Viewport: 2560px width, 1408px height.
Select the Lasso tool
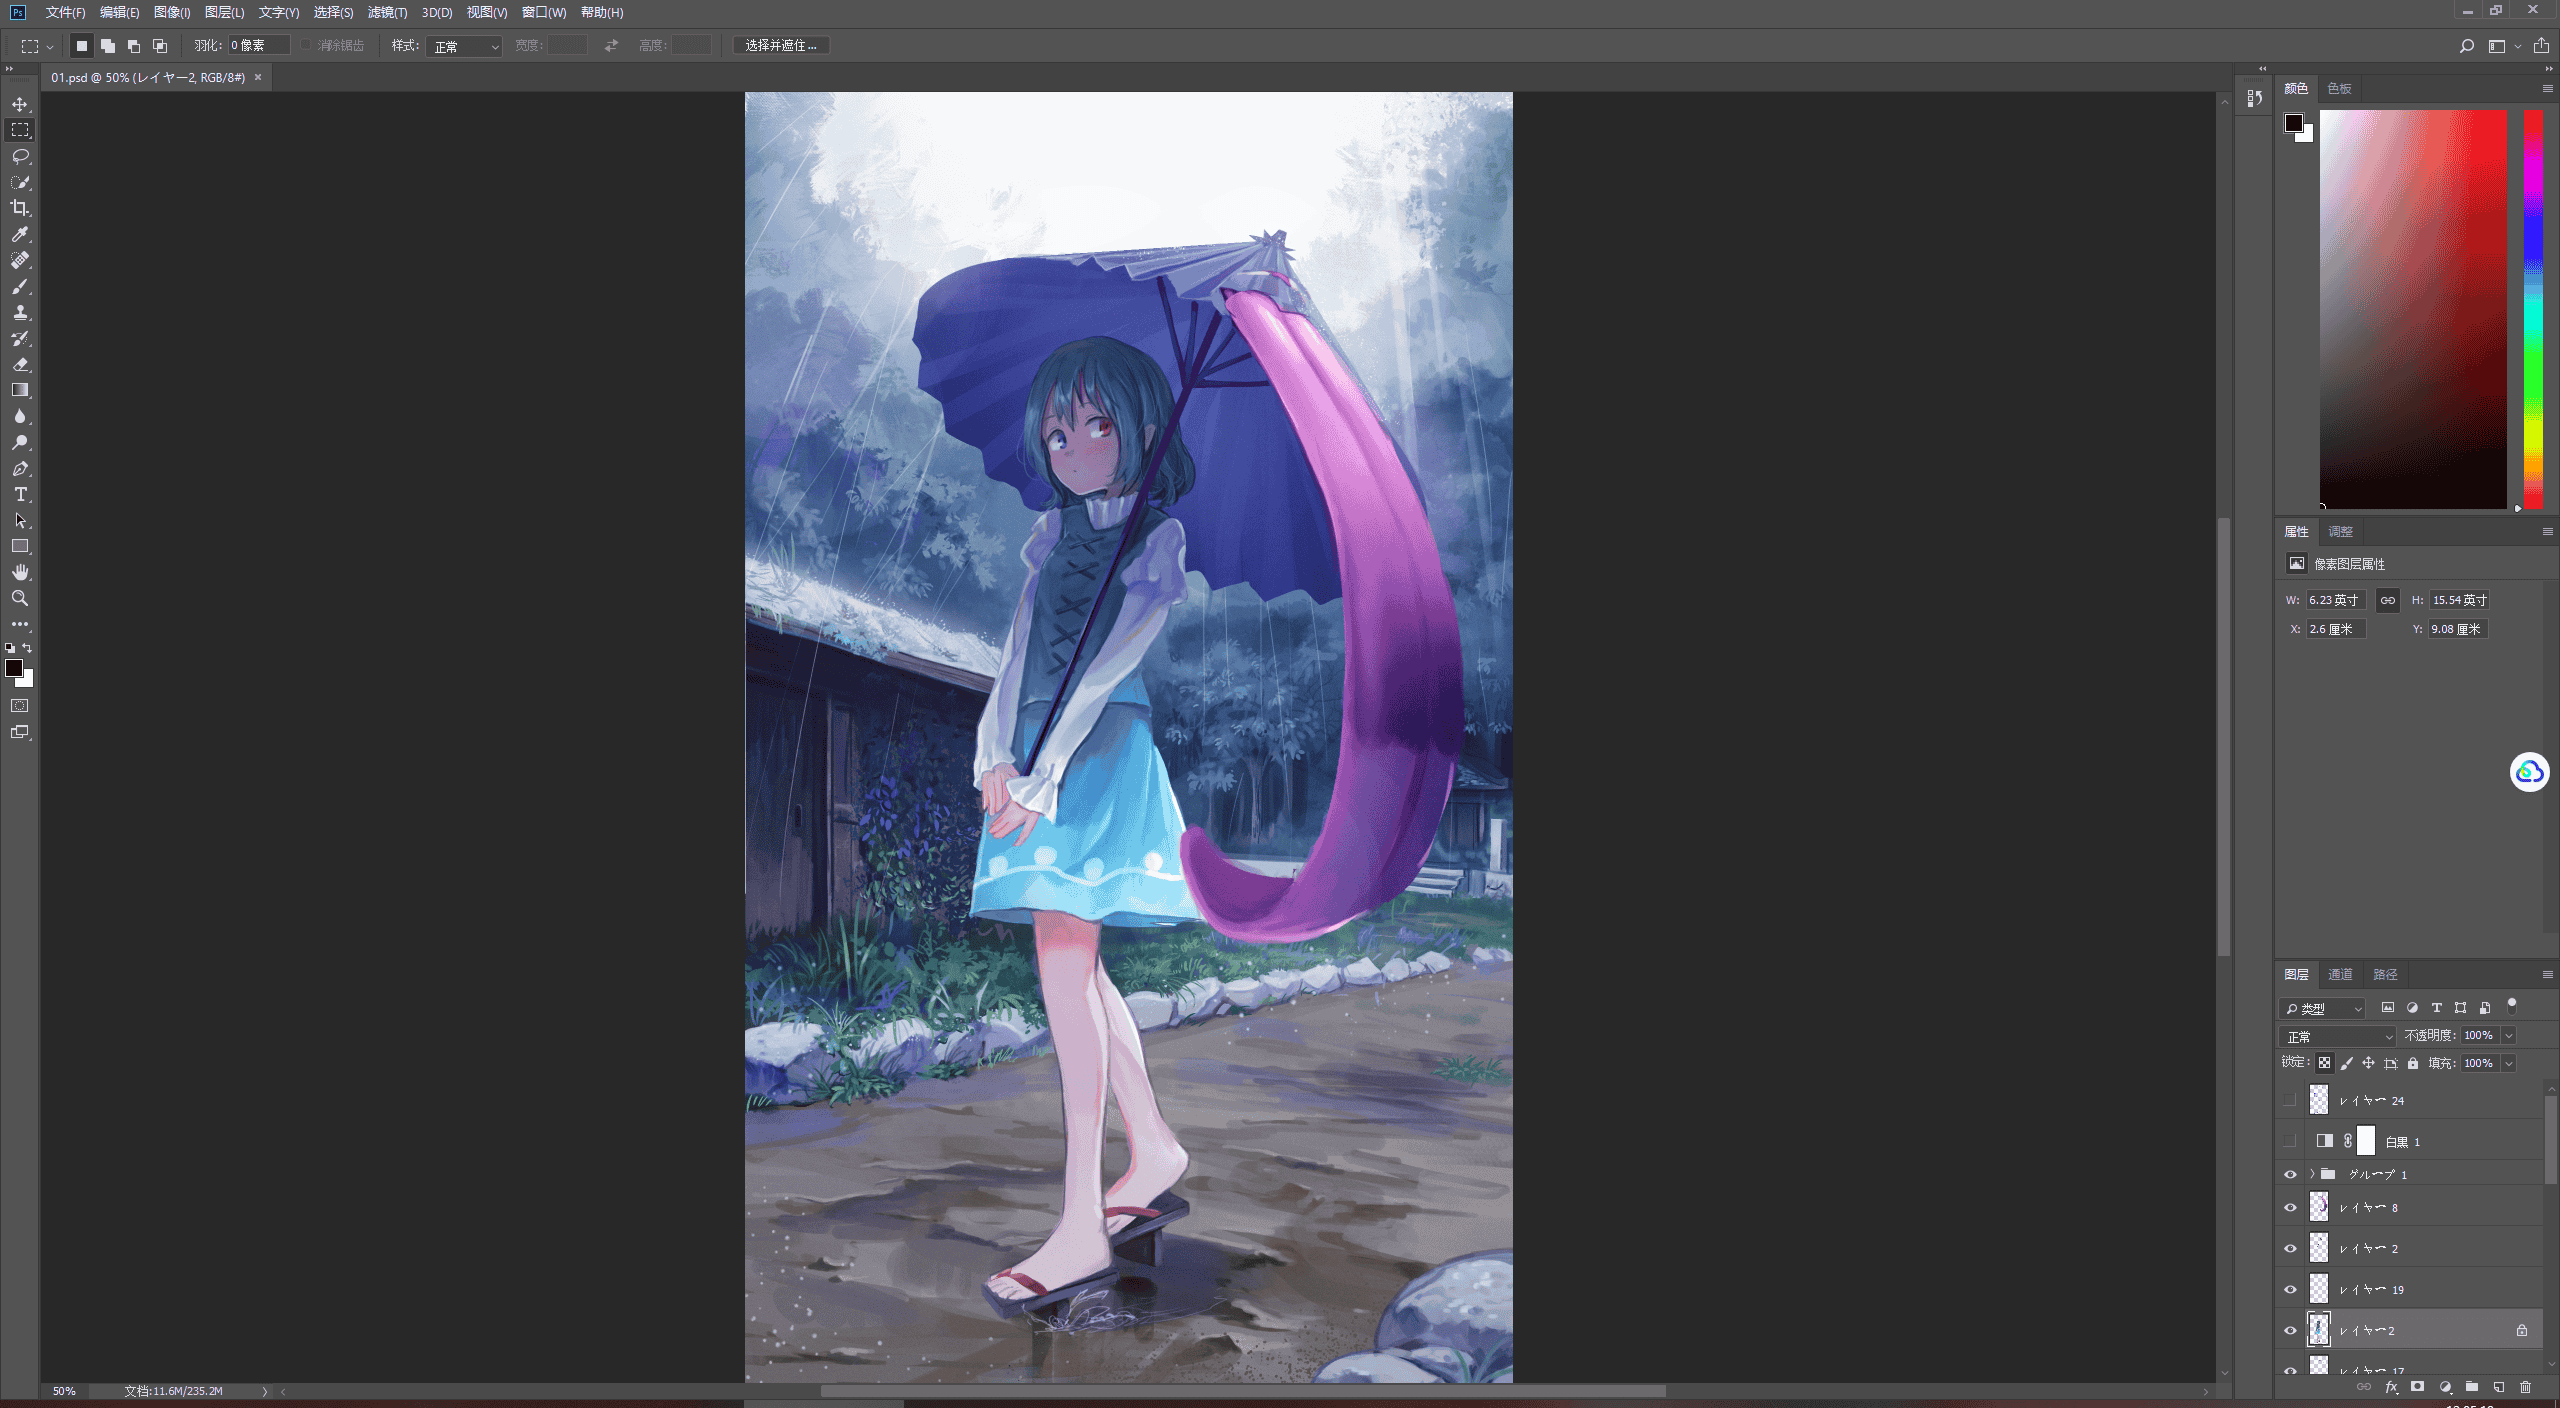pos(20,156)
